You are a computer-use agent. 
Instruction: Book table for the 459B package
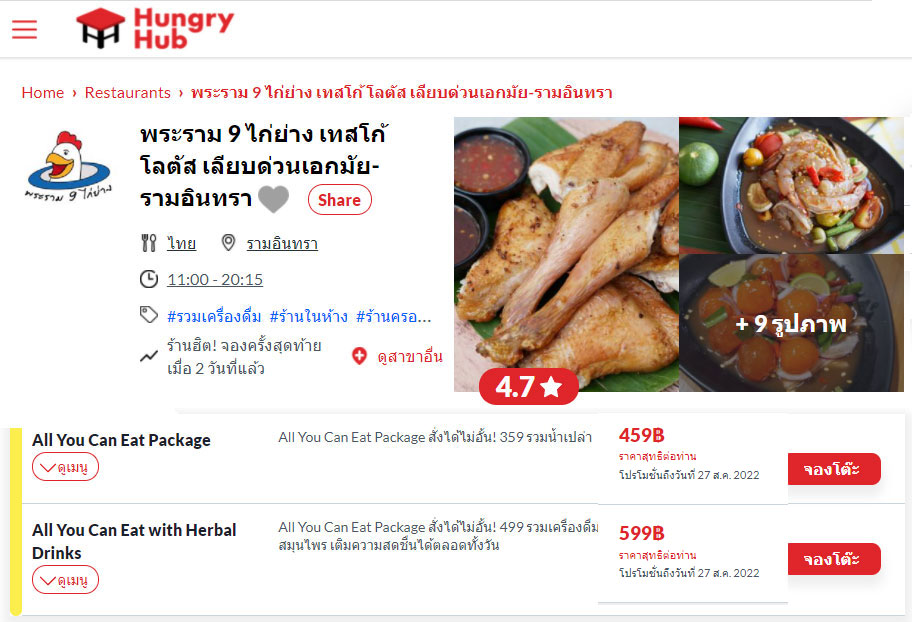834,469
